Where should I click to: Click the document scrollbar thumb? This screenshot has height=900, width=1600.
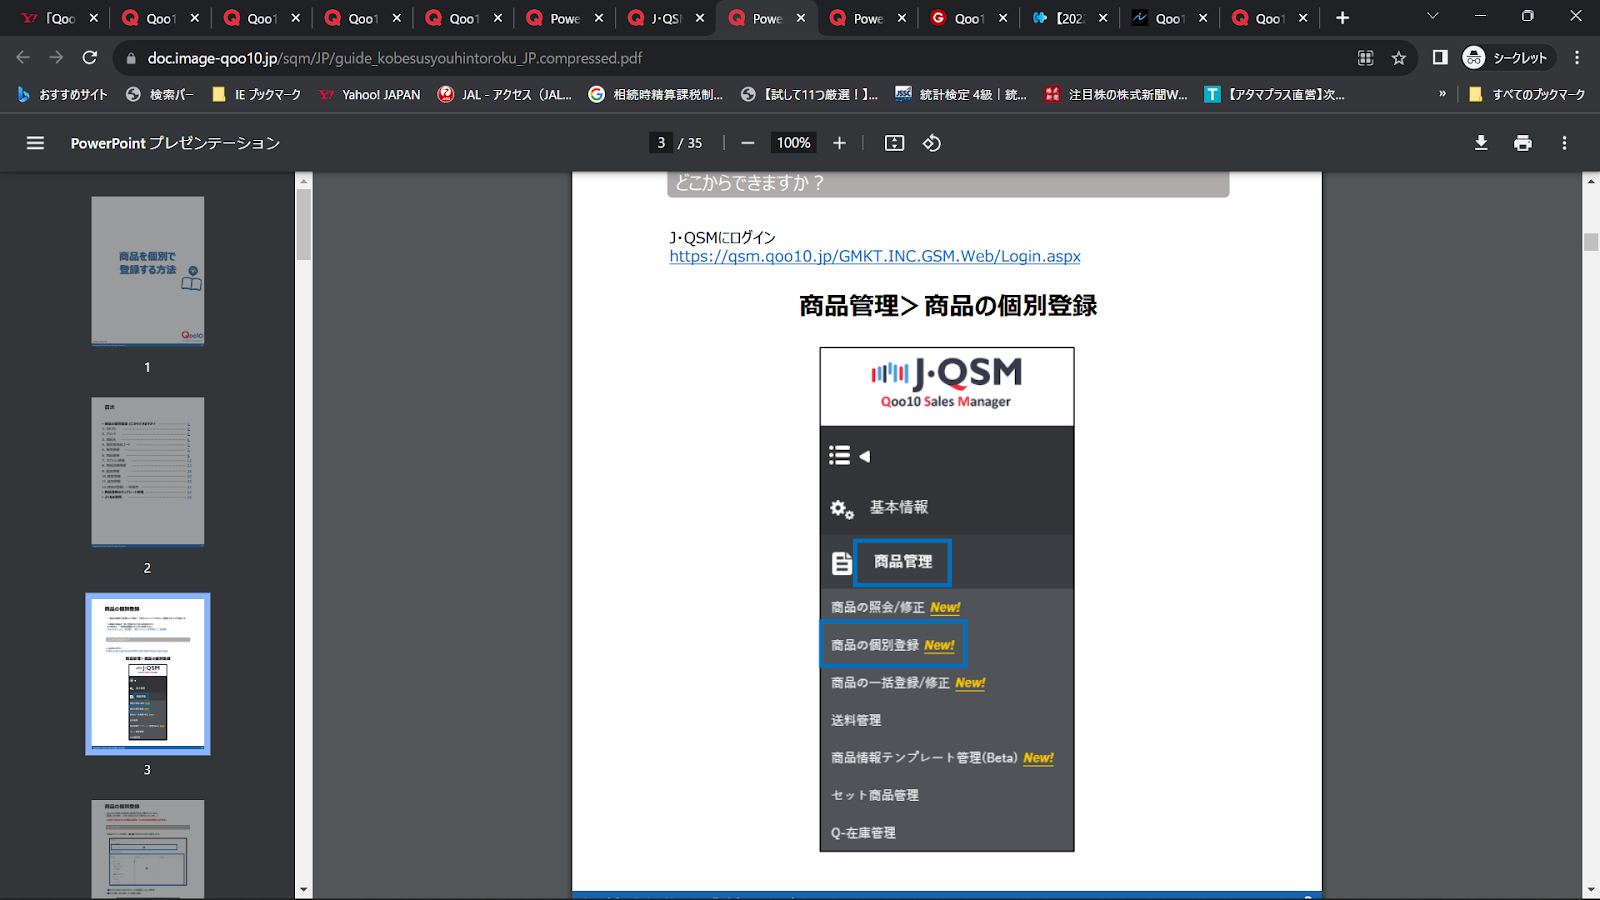[1591, 242]
